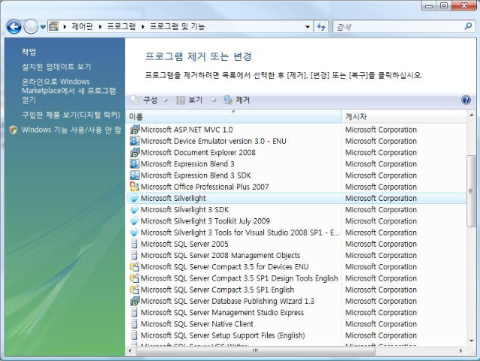This screenshot has height=361, width=480.
Task: Click horizontal scrollbar right arrow
Action: (x=461, y=351)
